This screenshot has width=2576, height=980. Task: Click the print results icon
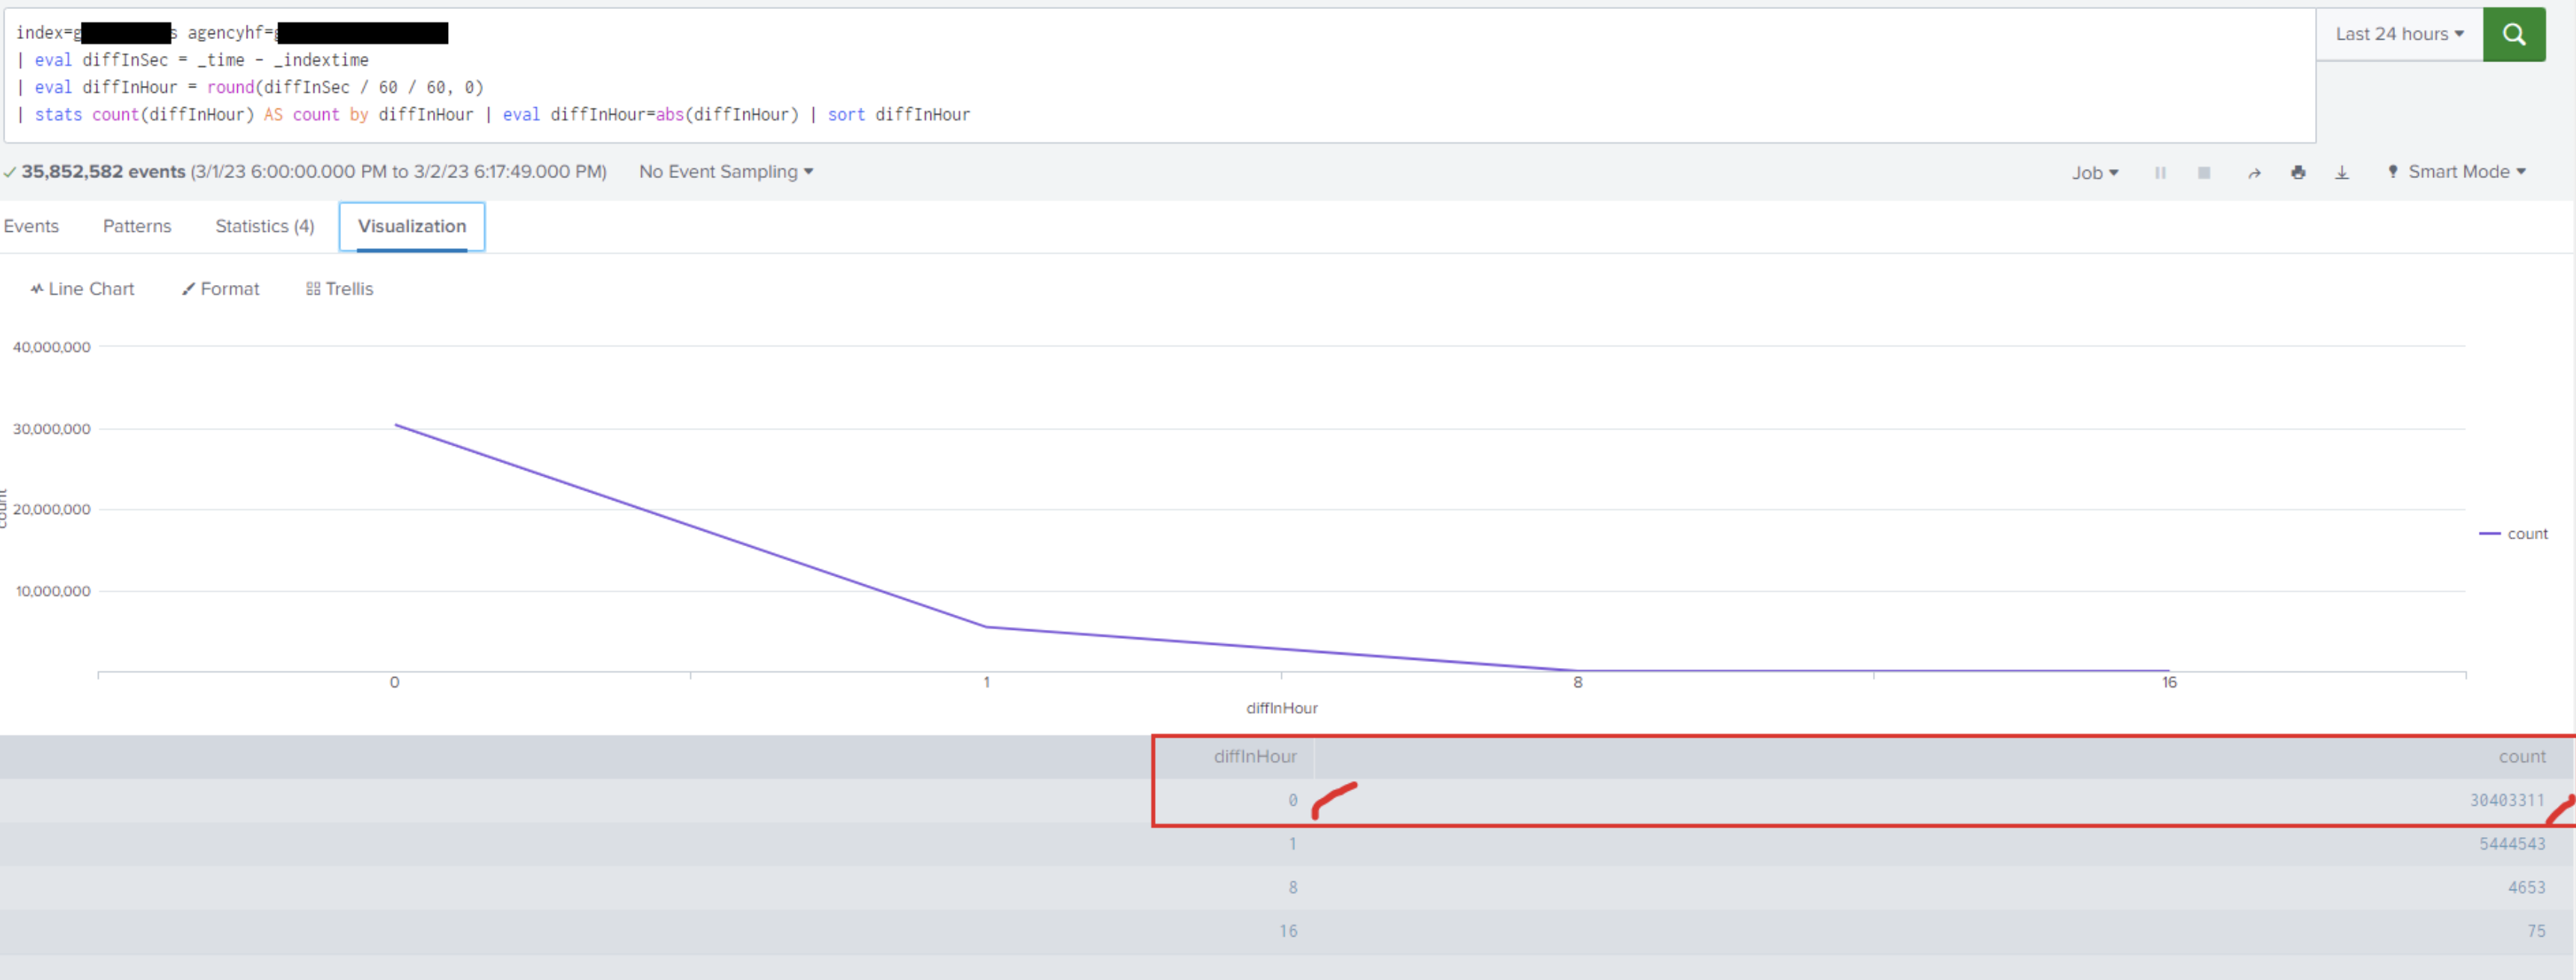[x=2298, y=173]
